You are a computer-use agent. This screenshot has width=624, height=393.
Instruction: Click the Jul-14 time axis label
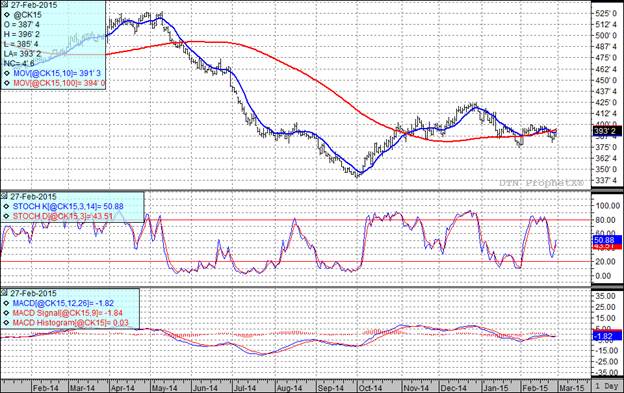tap(244, 387)
